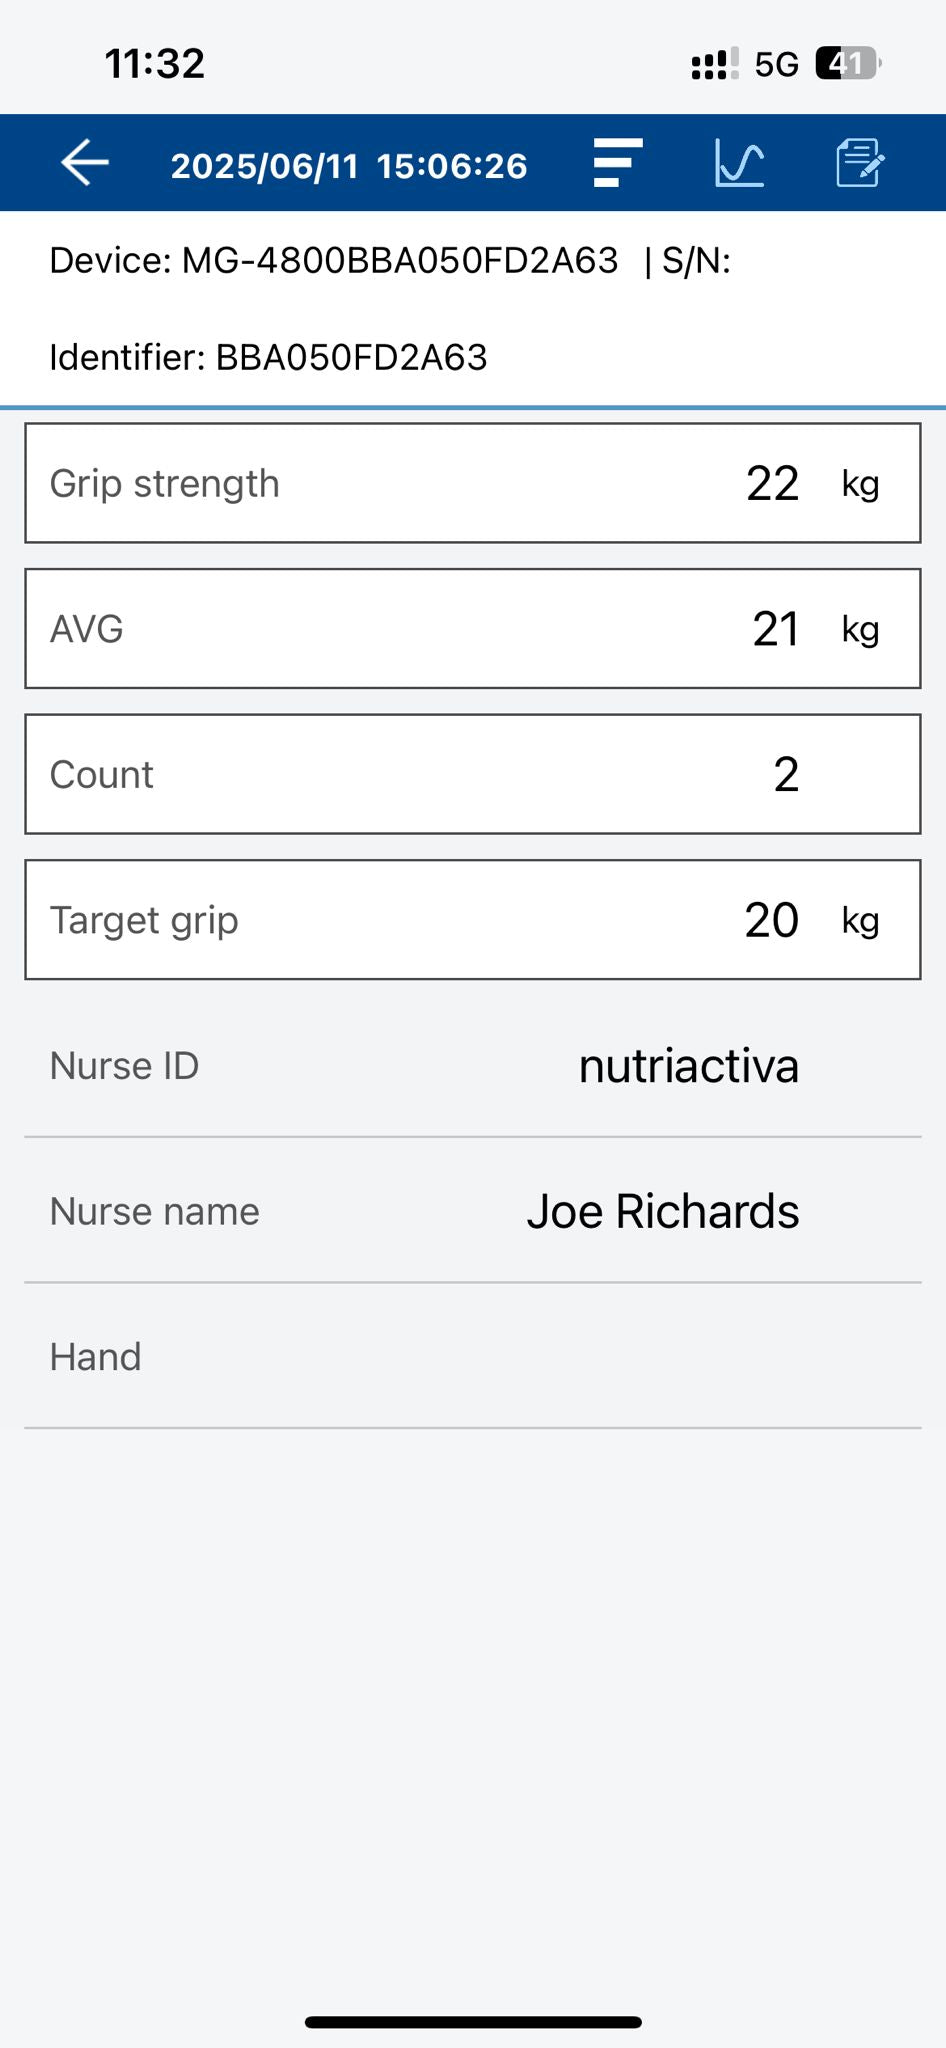Image resolution: width=946 pixels, height=2048 pixels.
Task: Tap the back arrow icon
Action: (x=85, y=163)
